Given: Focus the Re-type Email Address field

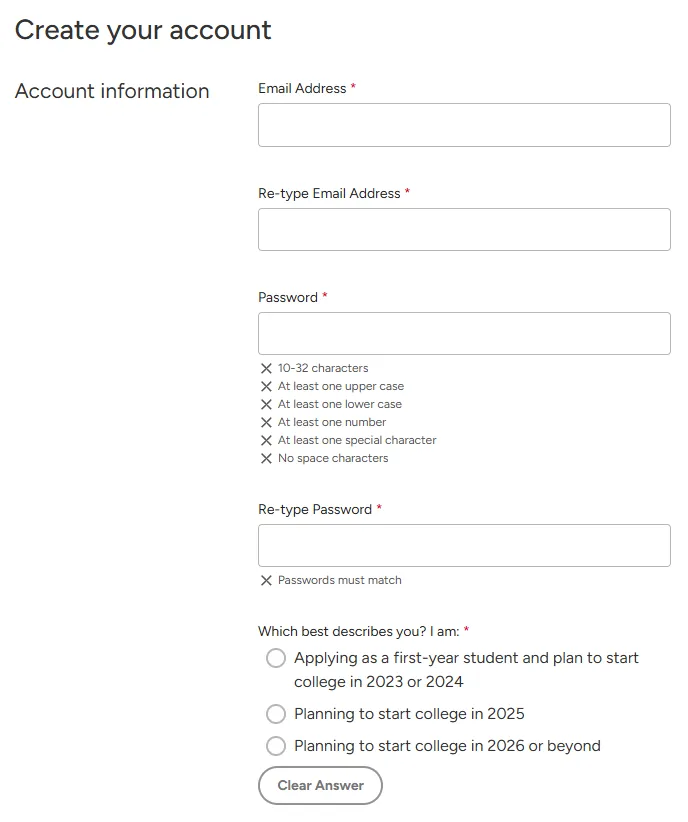Looking at the screenshot, I should (464, 229).
